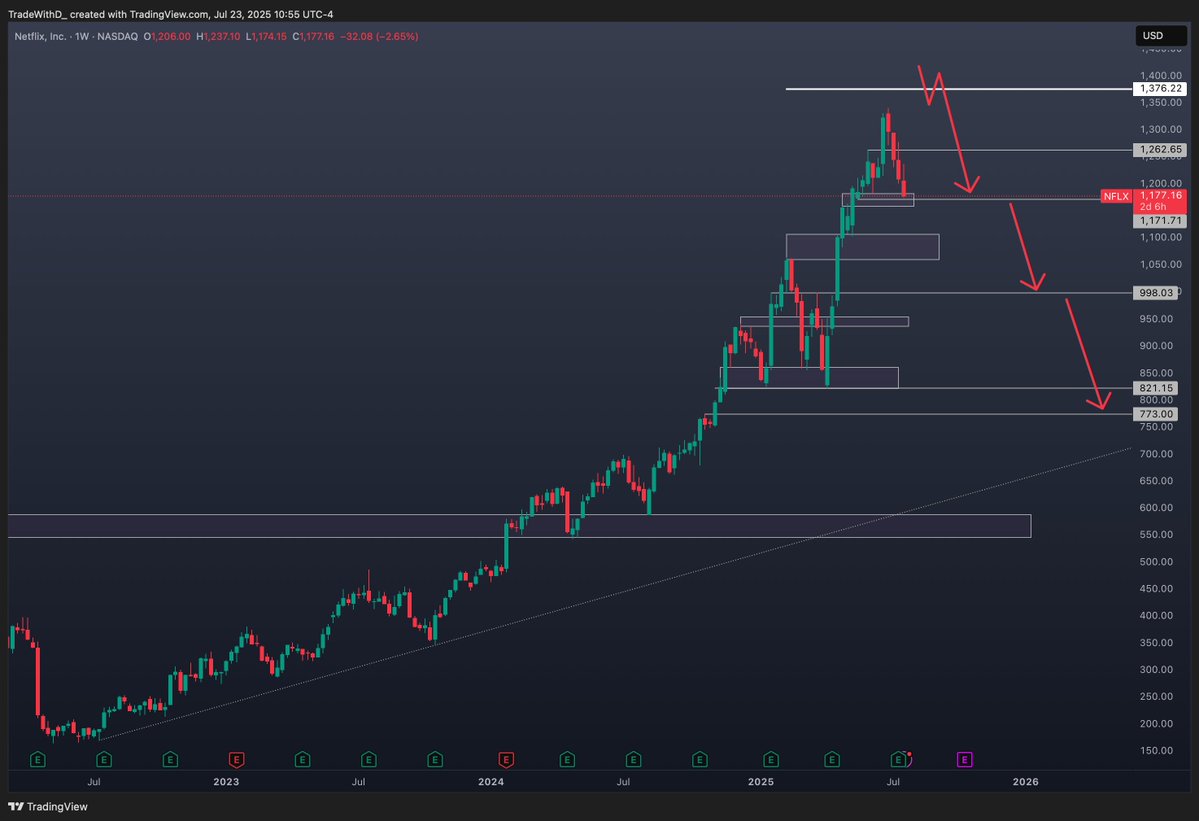Click the red earnings marker near 2024
The width and height of the screenshot is (1199, 821).
tap(505, 760)
